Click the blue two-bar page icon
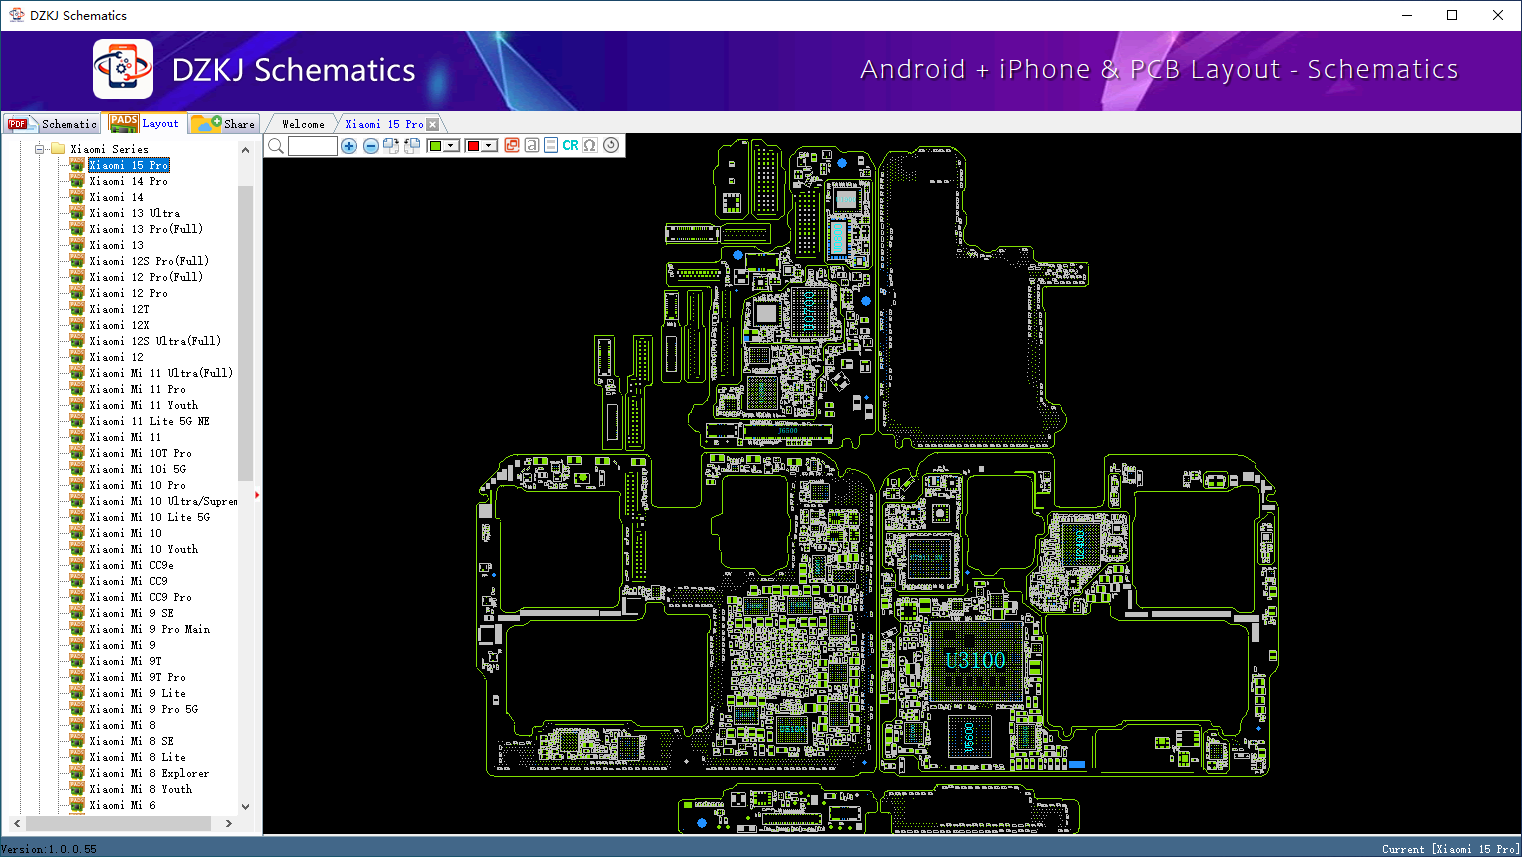 click(x=551, y=145)
